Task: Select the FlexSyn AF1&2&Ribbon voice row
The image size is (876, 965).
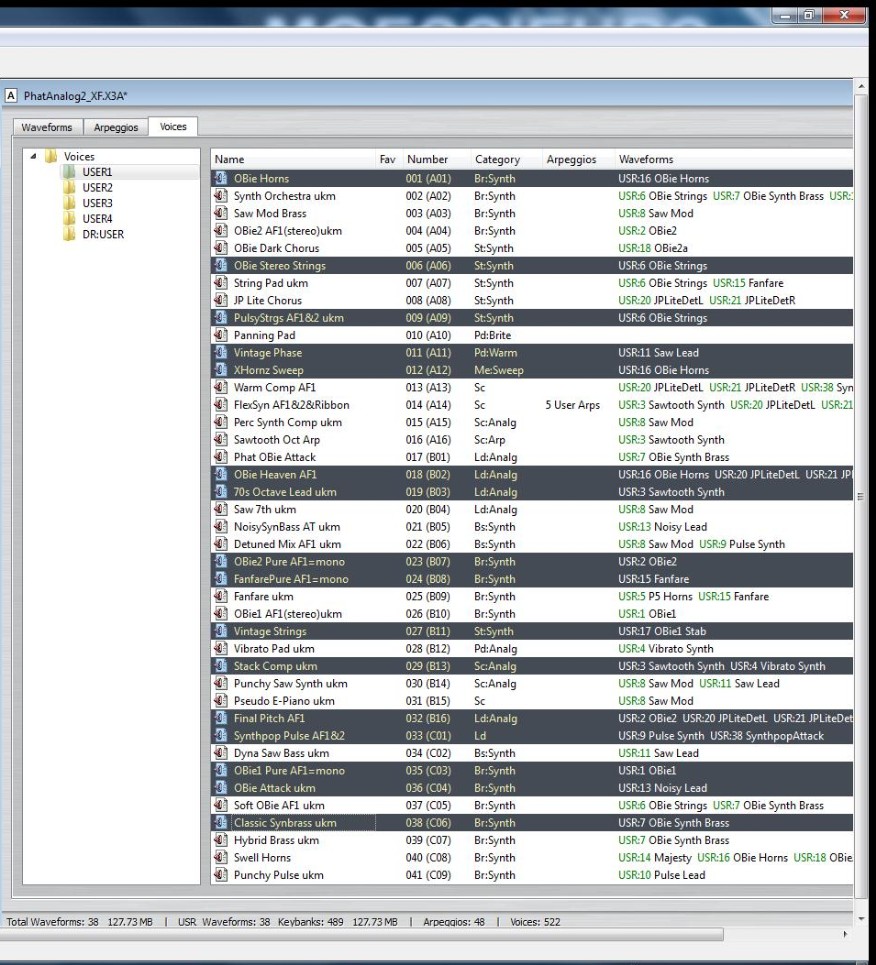Action: click(532, 405)
